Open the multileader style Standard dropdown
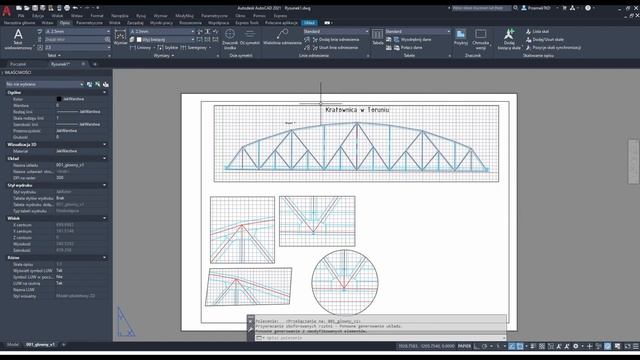The width and height of the screenshot is (640, 360). (336, 31)
